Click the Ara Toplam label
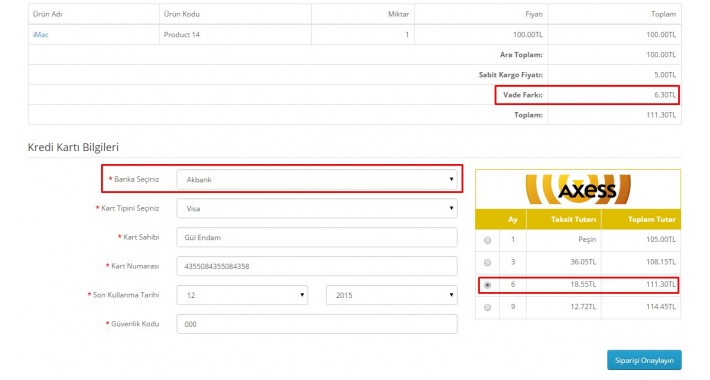This screenshot has width=710, height=380. 521,55
